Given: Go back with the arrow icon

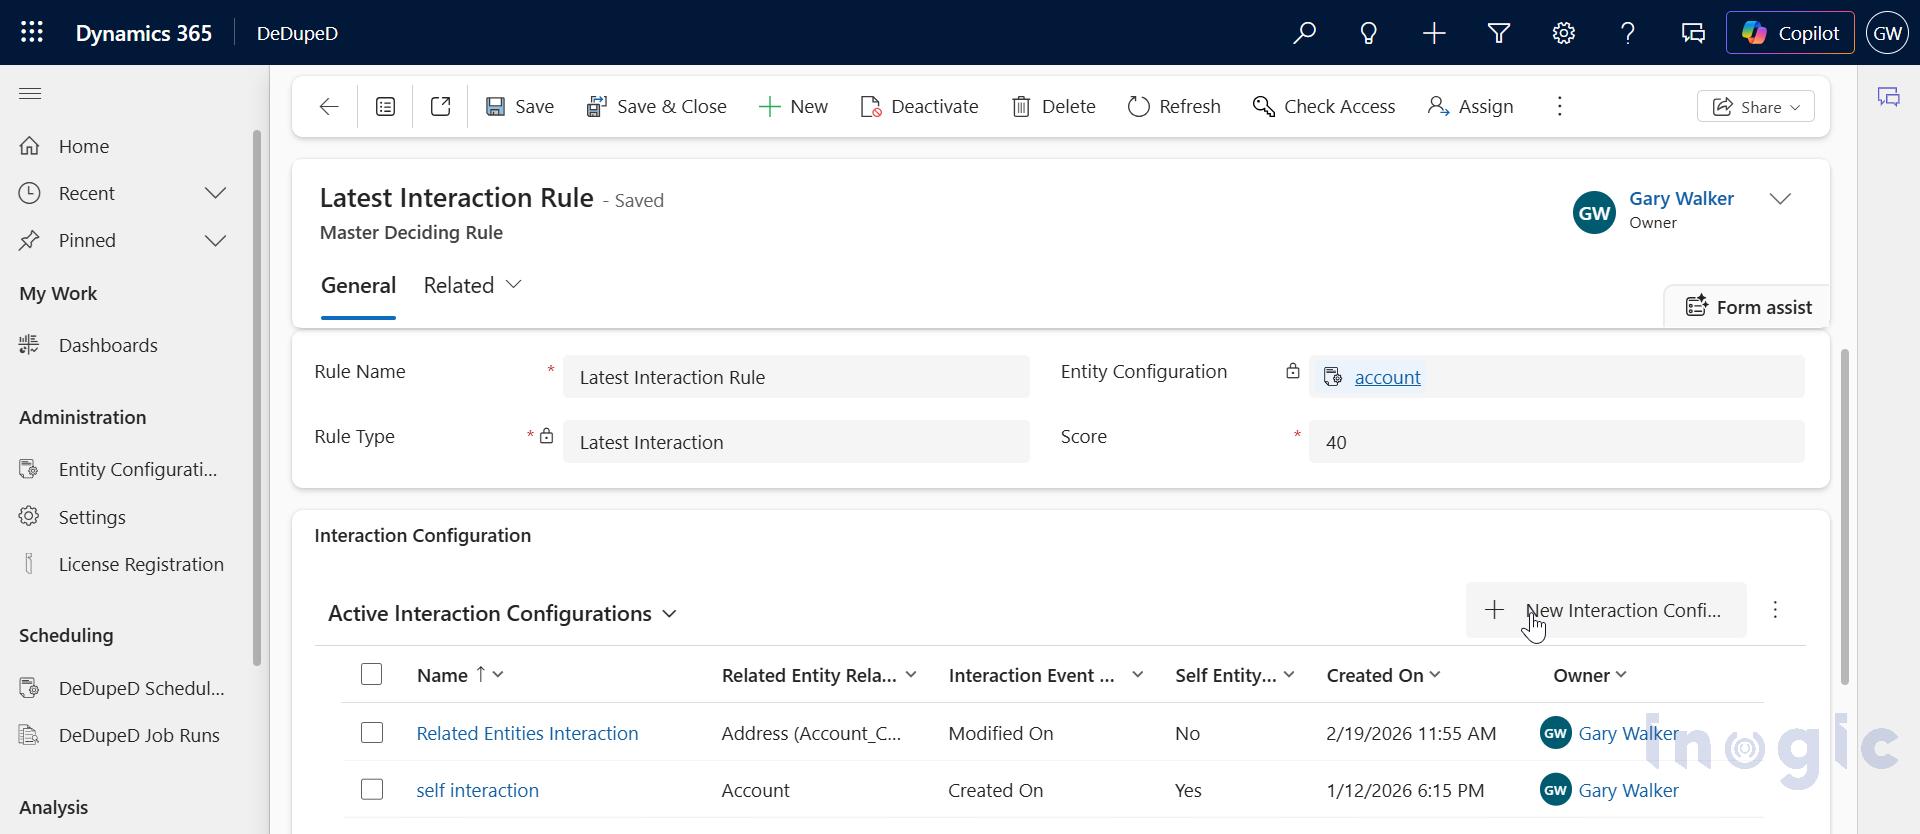Looking at the screenshot, I should point(329,106).
